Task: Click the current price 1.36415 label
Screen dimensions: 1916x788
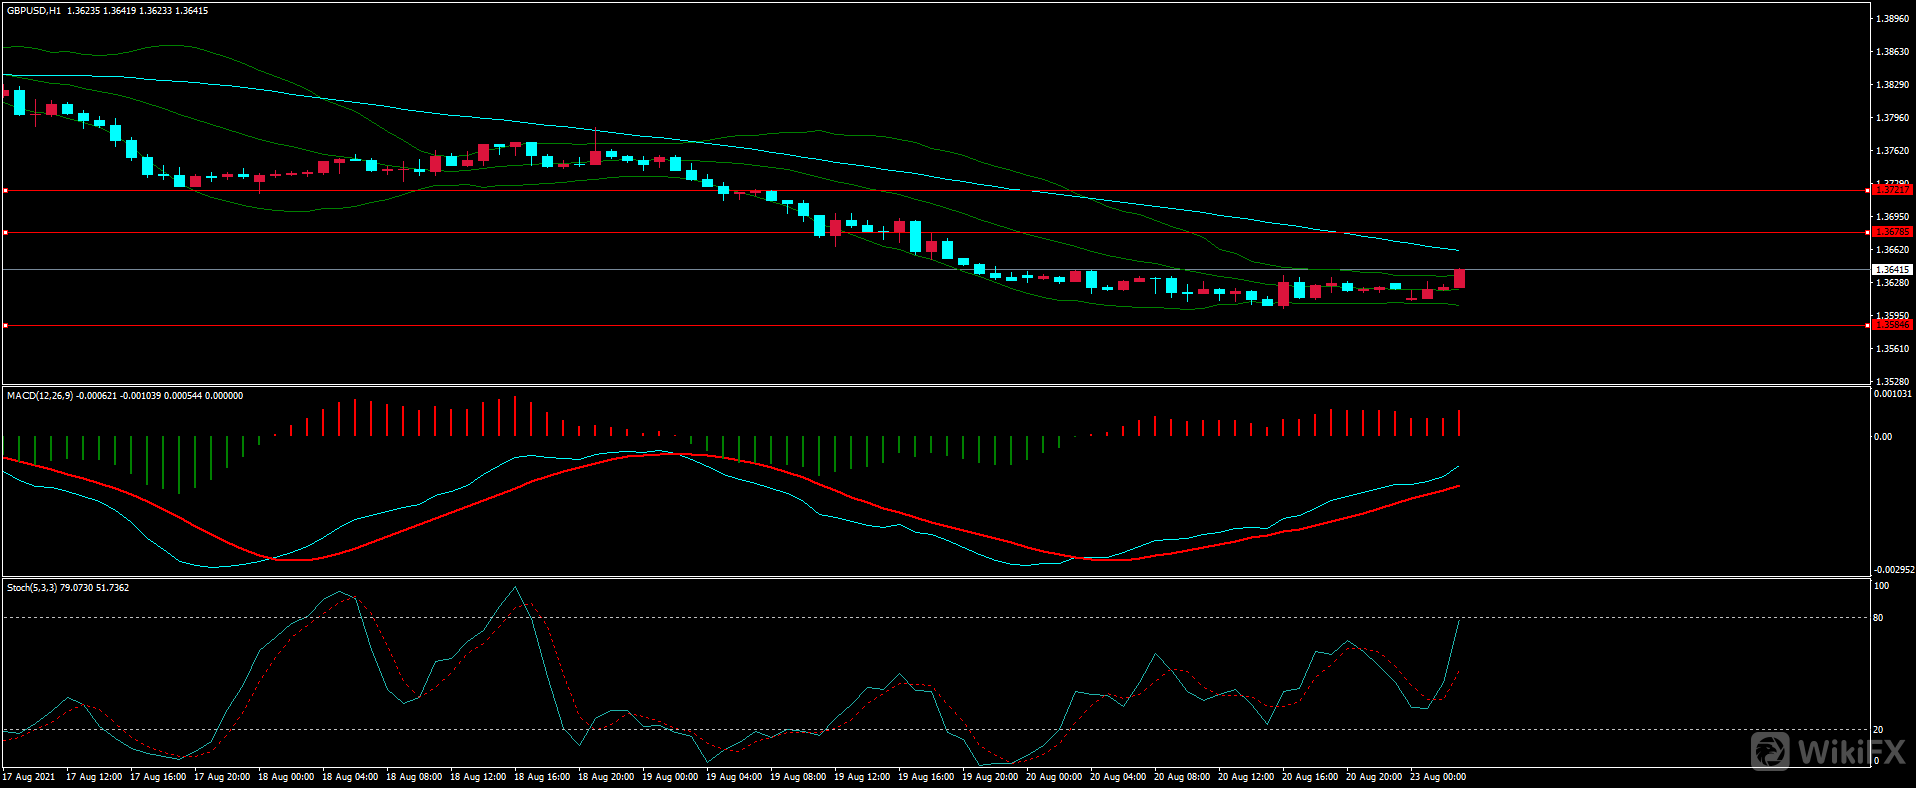Action: (x=1891, y=270)
